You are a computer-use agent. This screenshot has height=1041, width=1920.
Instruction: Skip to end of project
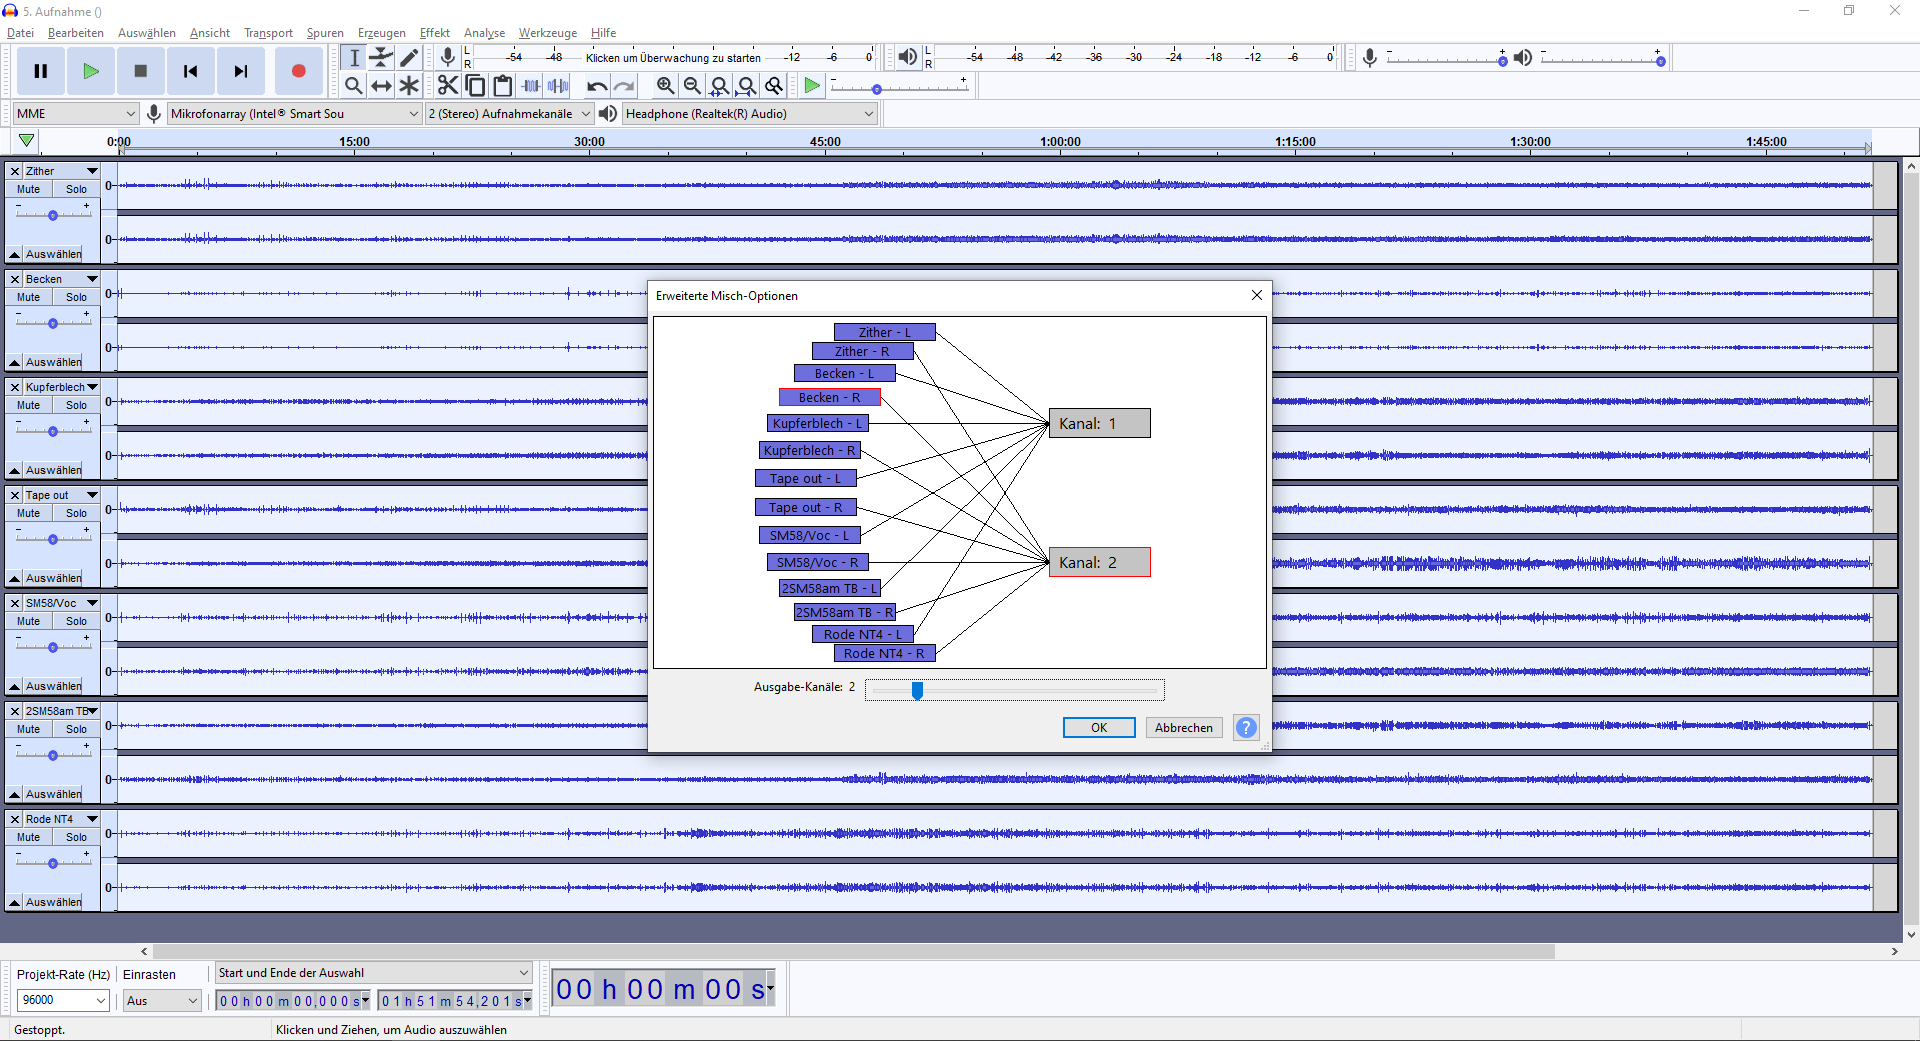(241, 71)
